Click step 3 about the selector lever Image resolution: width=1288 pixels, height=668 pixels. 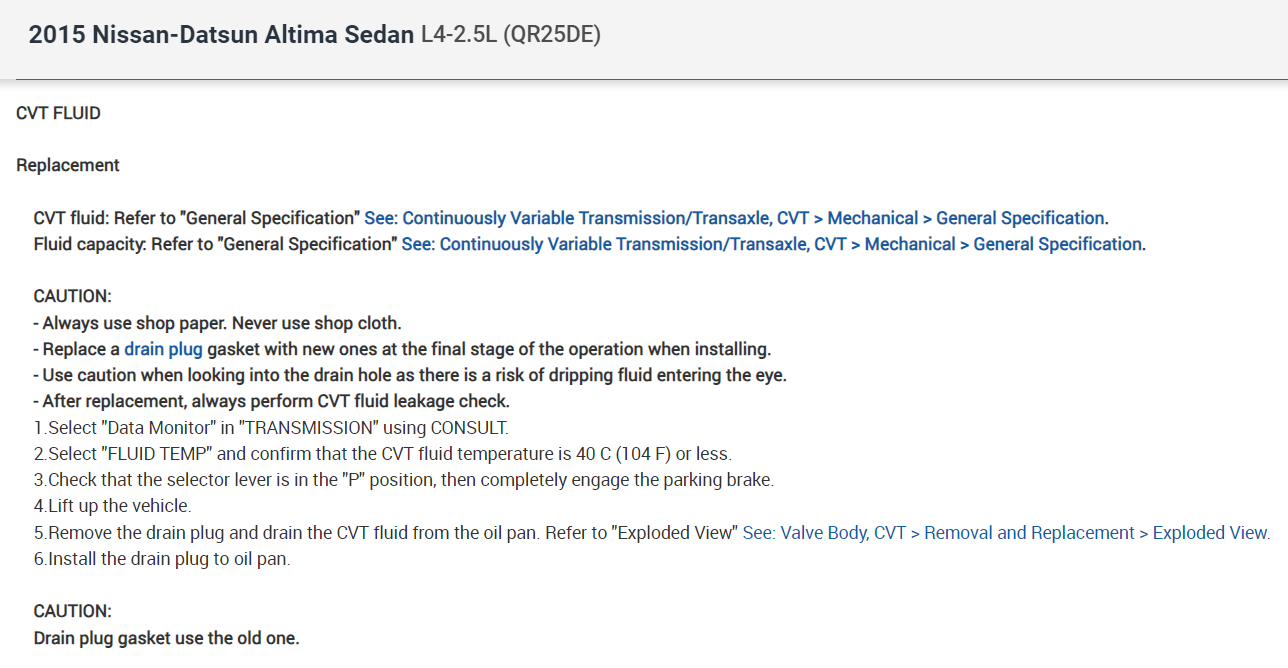(403, 480)
